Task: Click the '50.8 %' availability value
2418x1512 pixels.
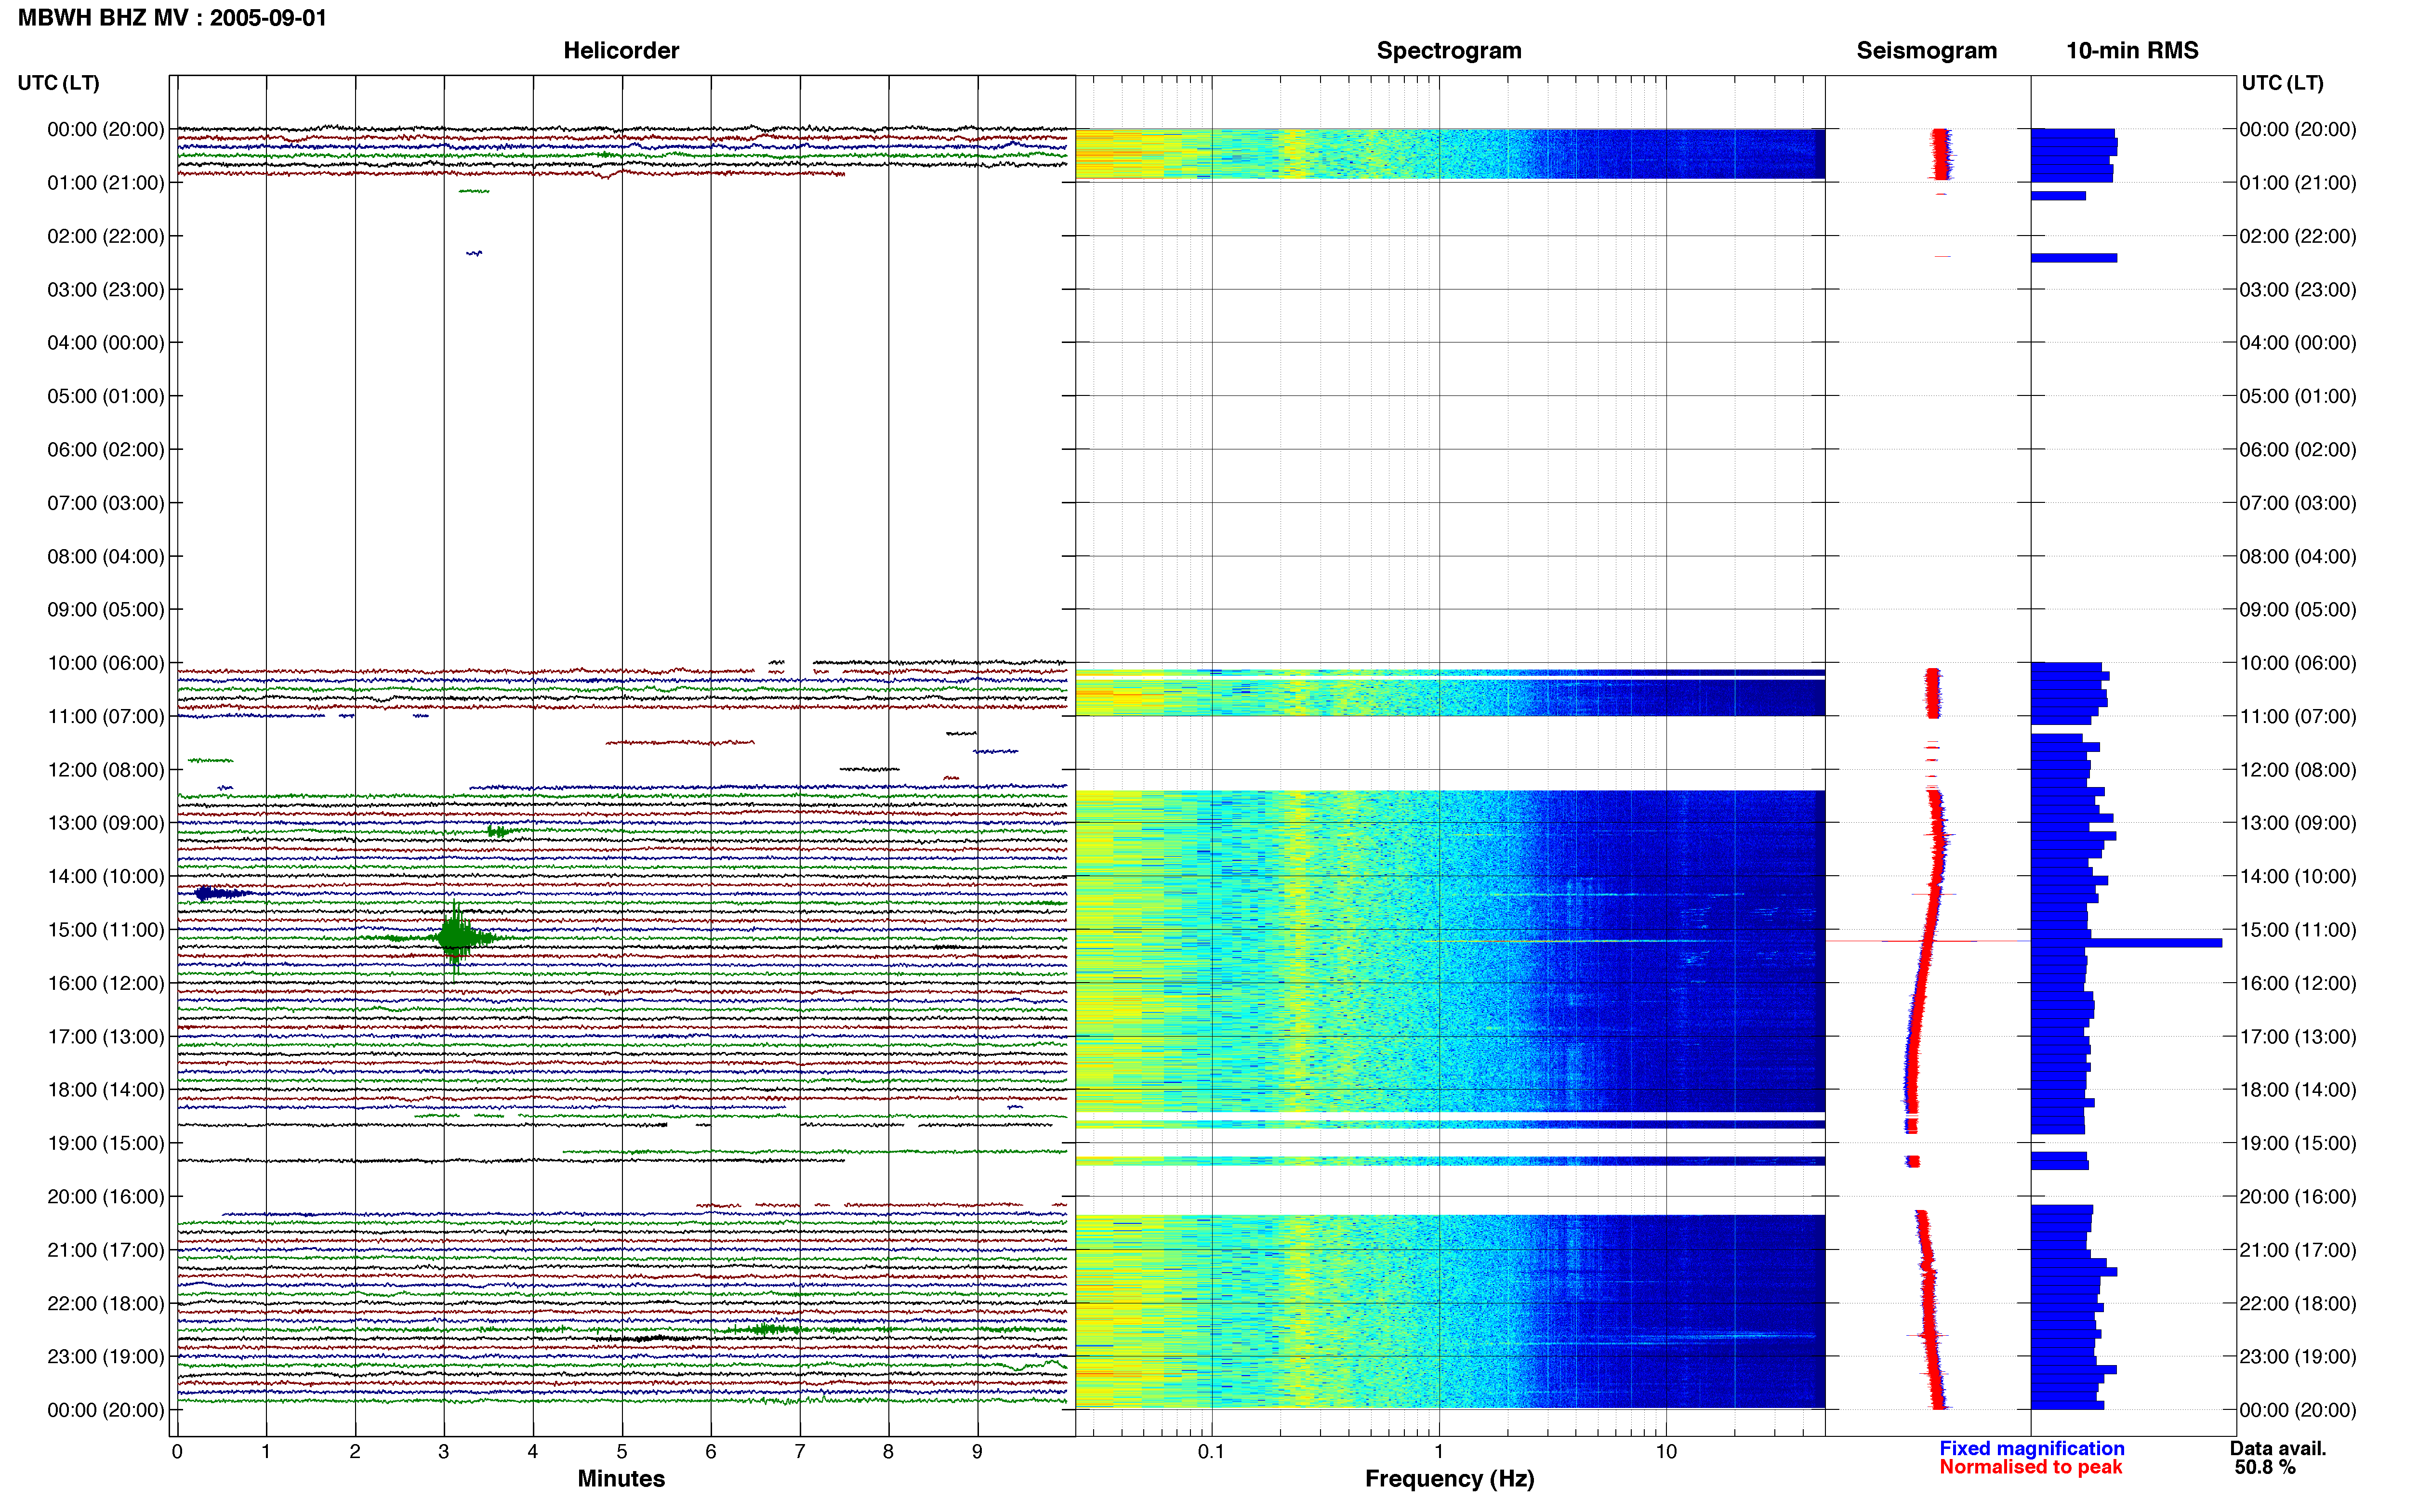Action: (x=2265, y=1467)
